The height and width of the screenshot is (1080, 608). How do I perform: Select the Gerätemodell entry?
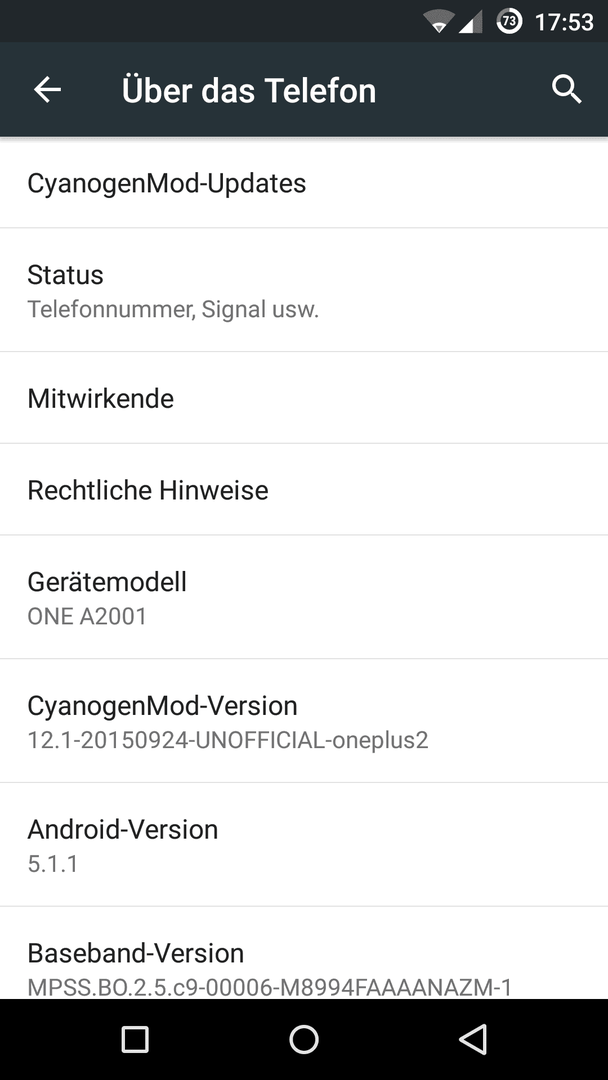(x=304, y=597)
